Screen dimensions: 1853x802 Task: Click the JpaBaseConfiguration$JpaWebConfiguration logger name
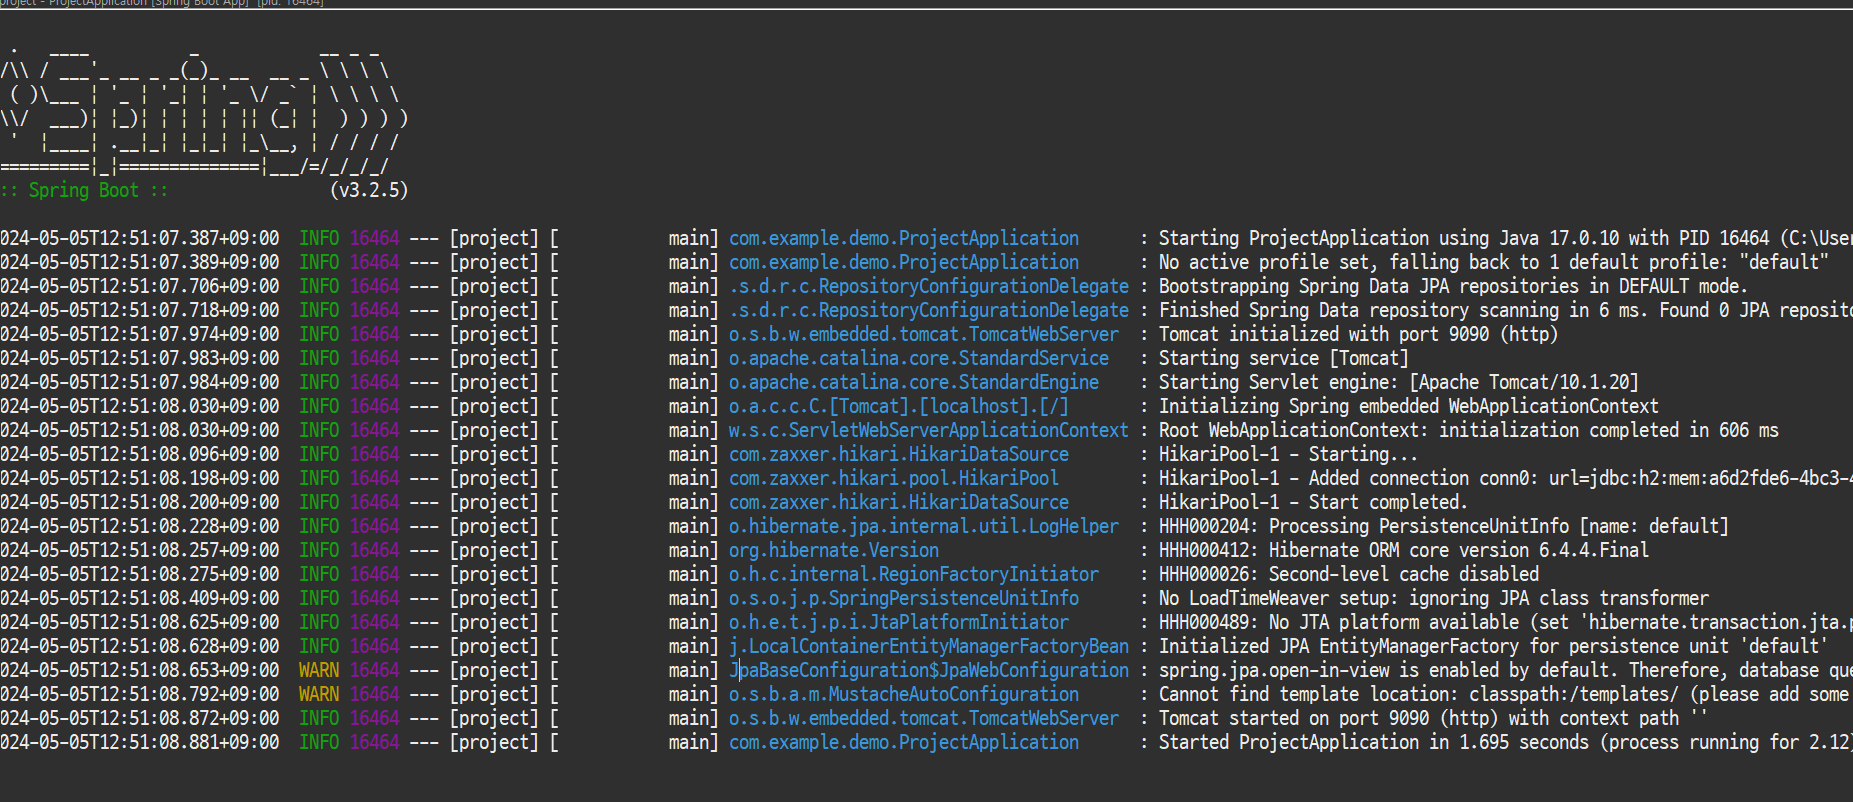click(x=928, y=670)
